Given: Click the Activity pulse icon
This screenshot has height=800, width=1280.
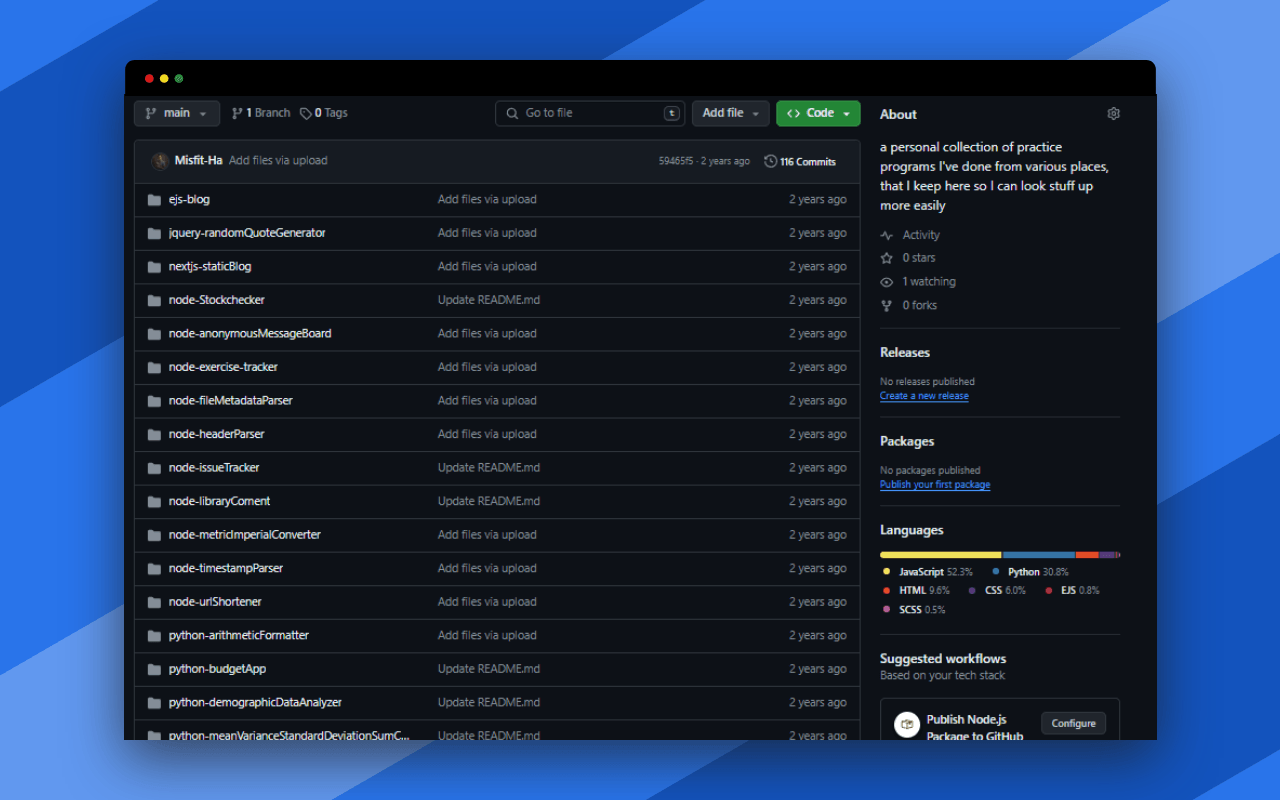Looking at the screenshot, I should (x=886, y=235).
